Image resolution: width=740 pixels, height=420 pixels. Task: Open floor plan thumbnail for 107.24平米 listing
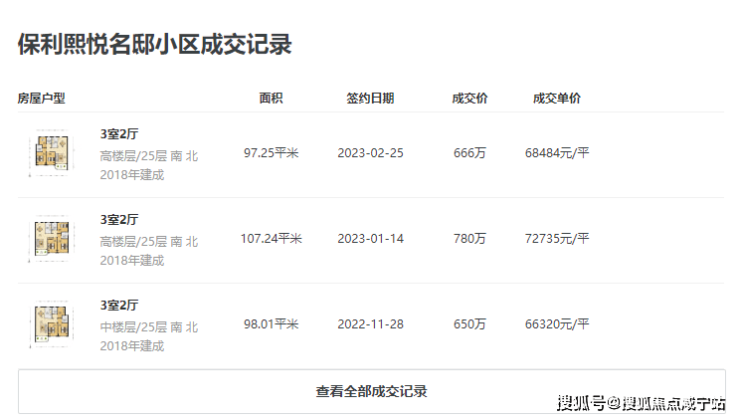click(52, 239)
